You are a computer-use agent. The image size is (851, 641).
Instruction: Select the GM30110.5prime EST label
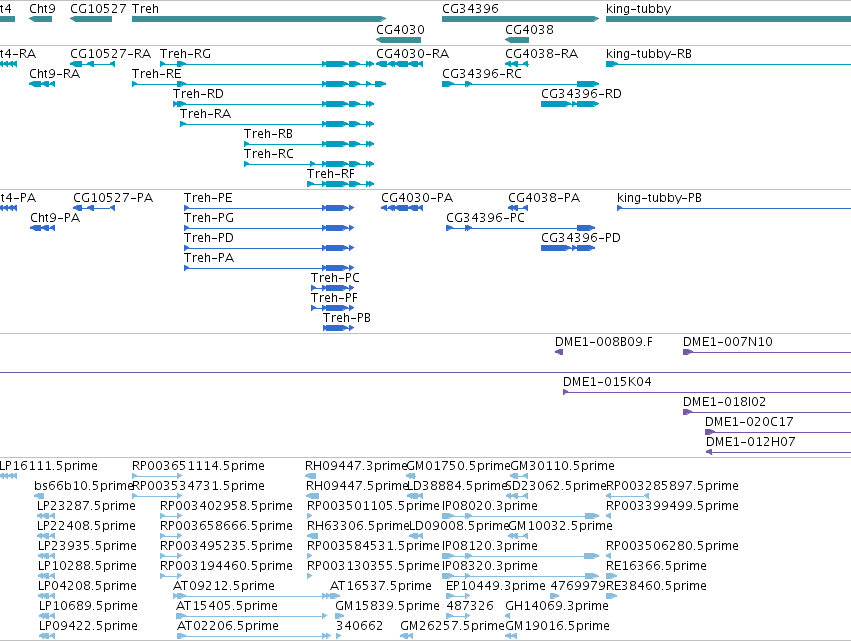[x=562, y=466]
